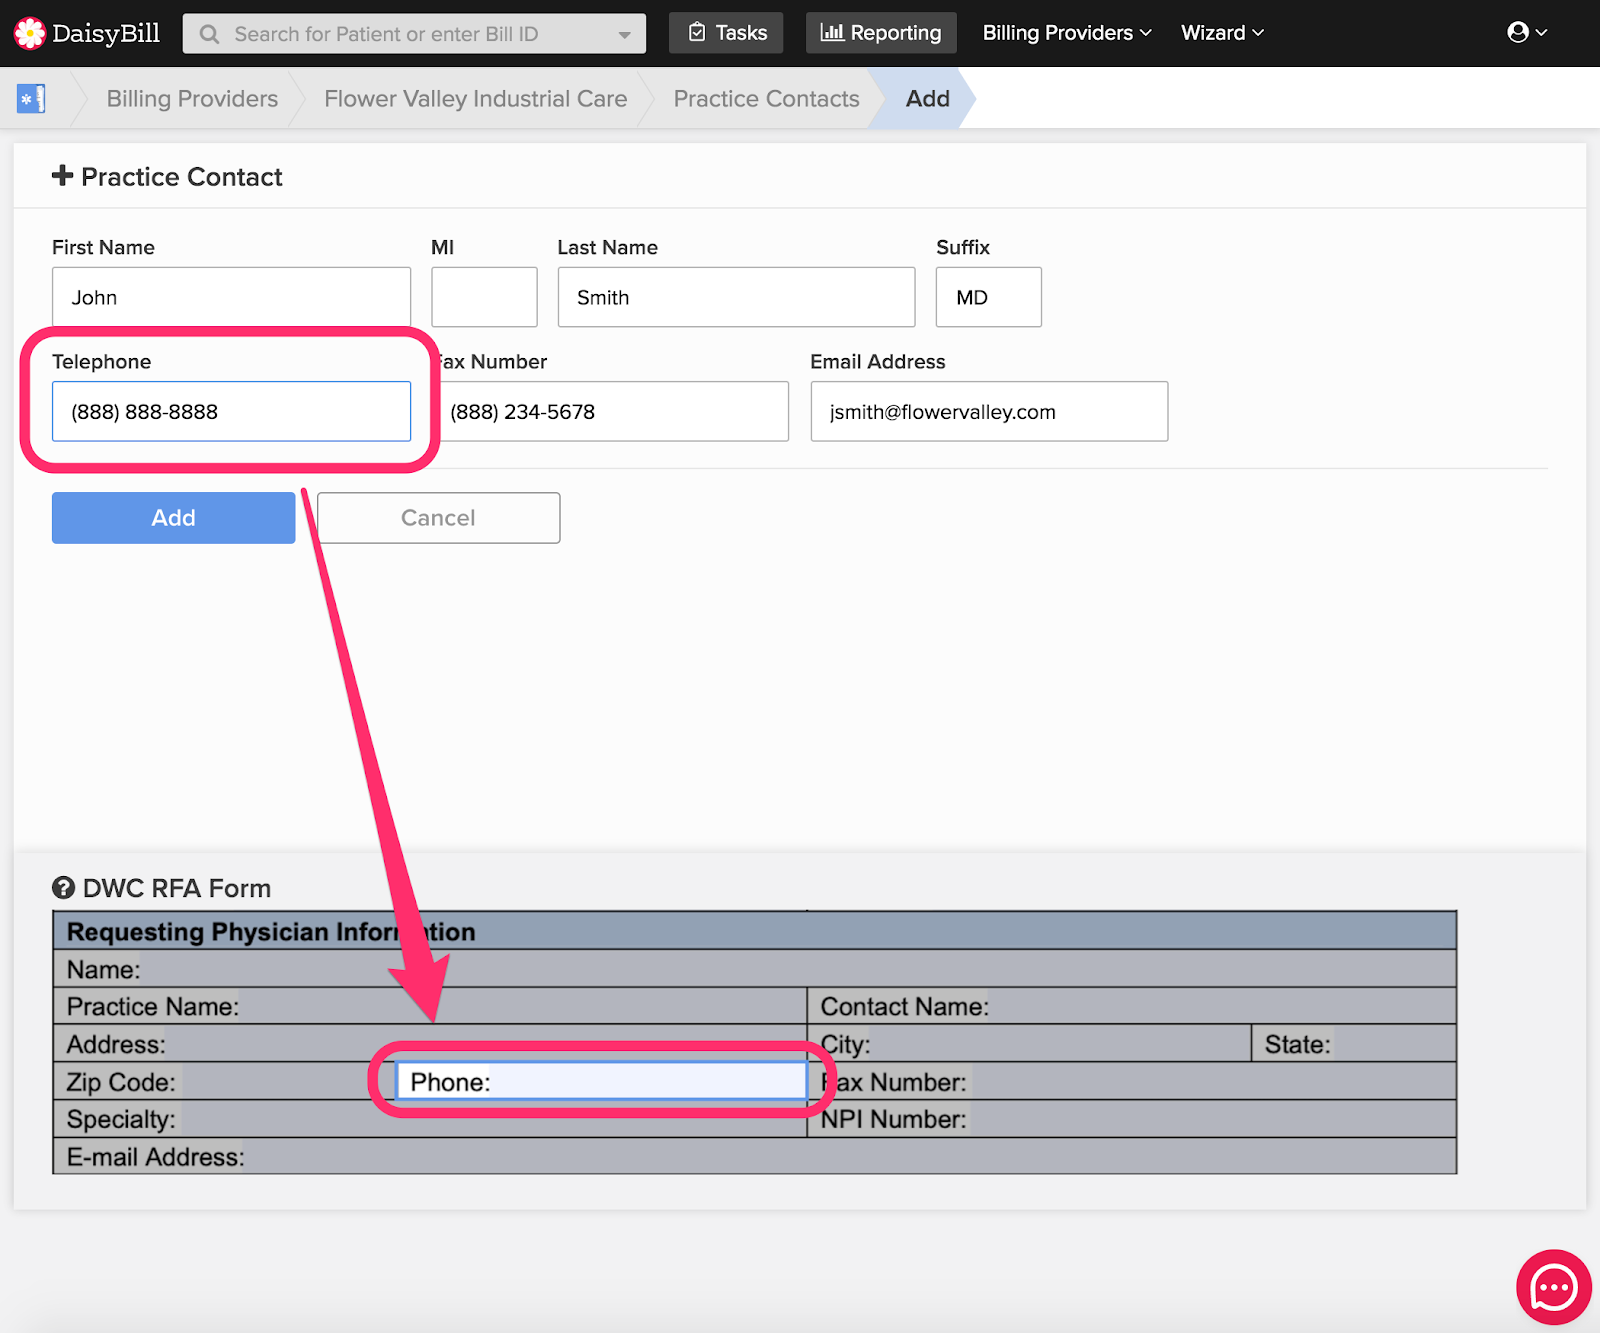This screenshot has height=1333, width=1600.
Task: Focus the empty MI input field
Action: pyautogui.click(x=484, y=297)
